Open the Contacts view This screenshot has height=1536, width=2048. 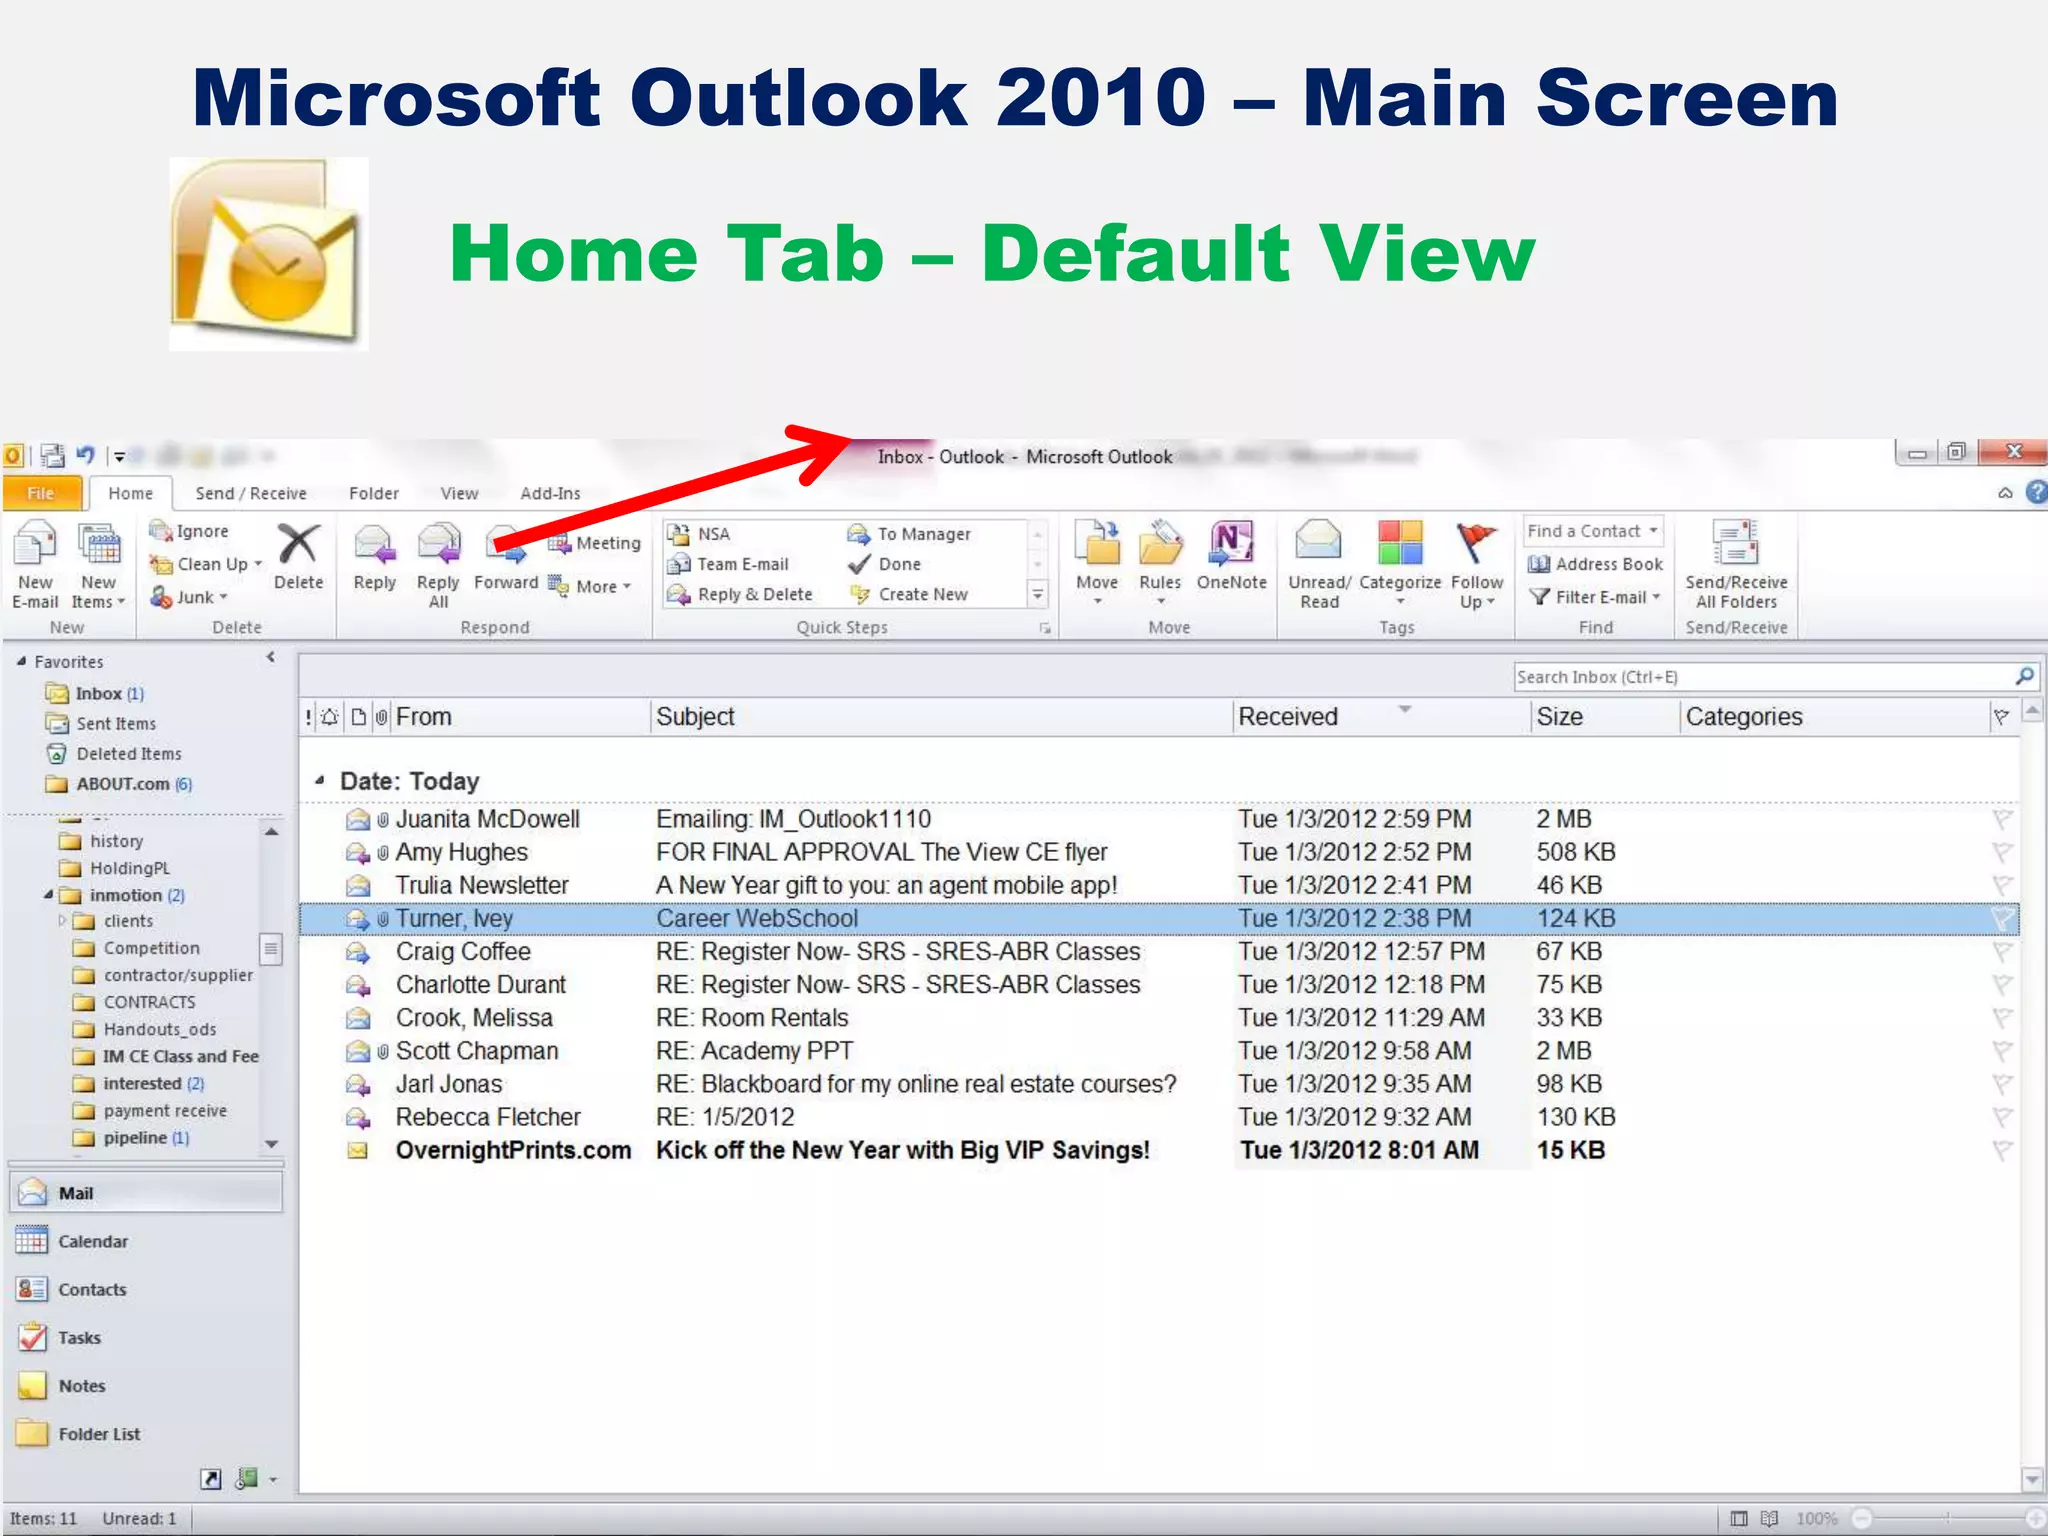[x=146, y=1289]
